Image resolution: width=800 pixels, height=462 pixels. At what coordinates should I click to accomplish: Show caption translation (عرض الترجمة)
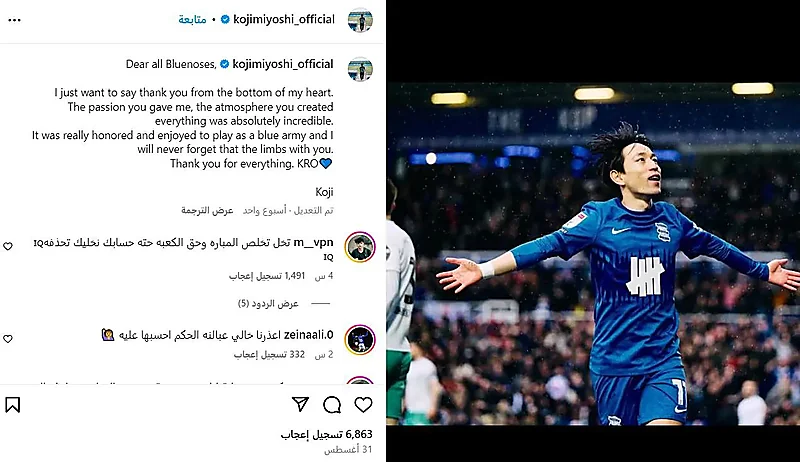pos(207,210)
